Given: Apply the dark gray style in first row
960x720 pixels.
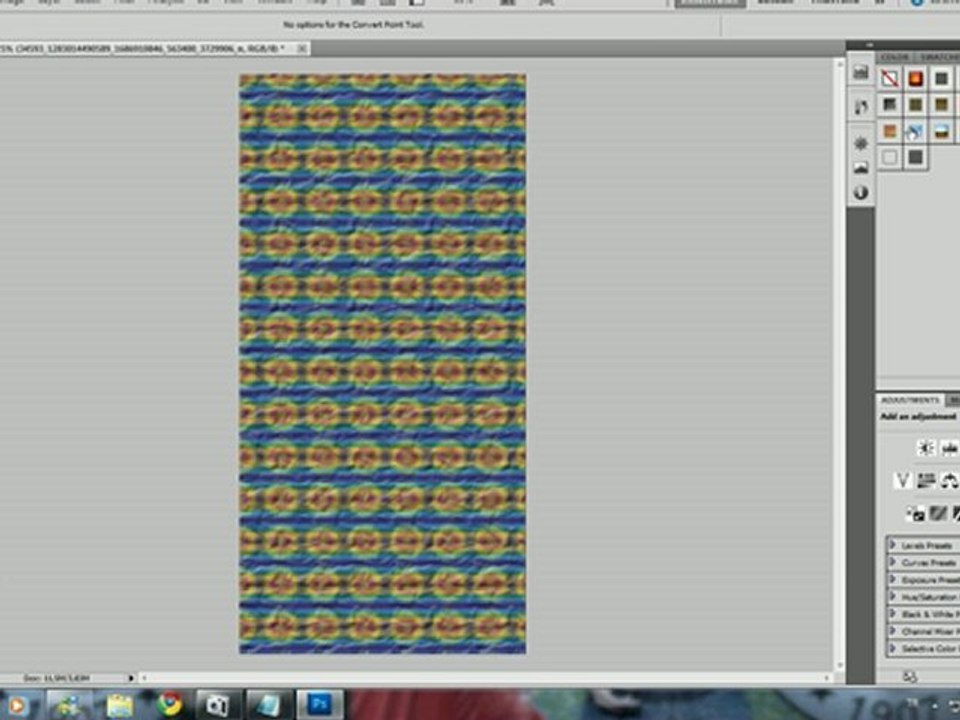Looking at the screenshot, I should point(942,78).
